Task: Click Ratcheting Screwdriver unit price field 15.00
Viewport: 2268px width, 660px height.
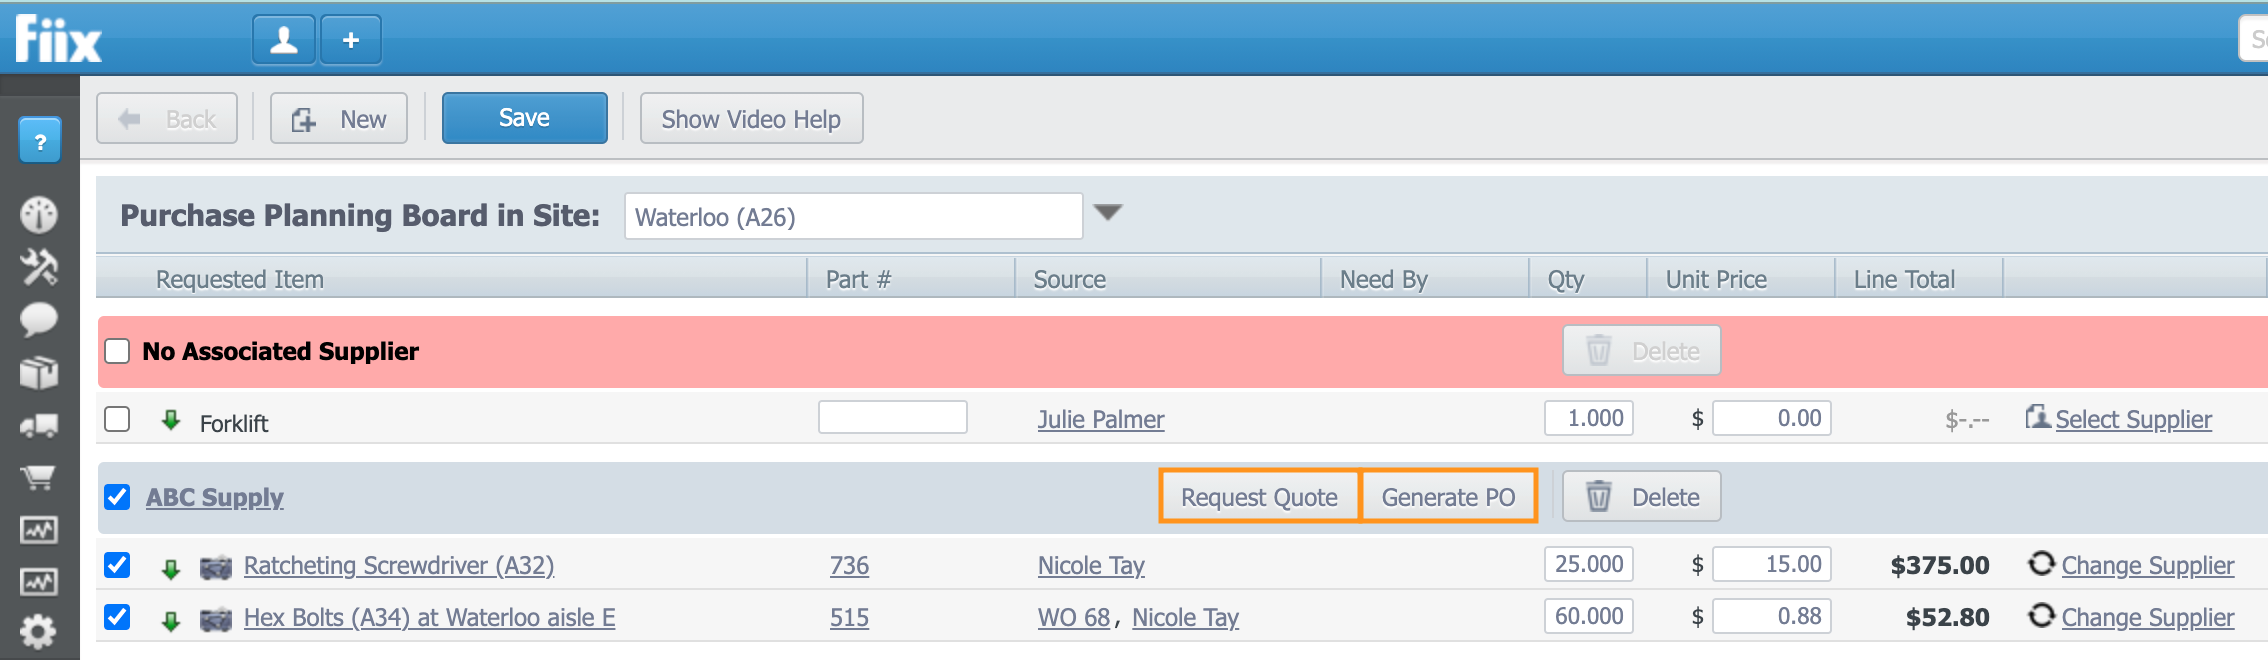Action: tap(1772, 564)
